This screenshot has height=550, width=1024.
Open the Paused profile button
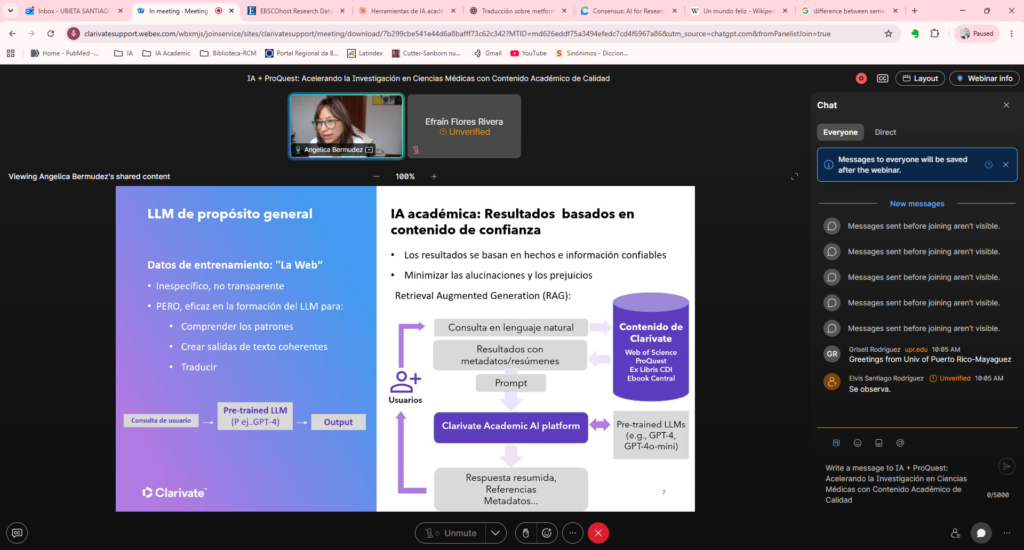[977, 33]
